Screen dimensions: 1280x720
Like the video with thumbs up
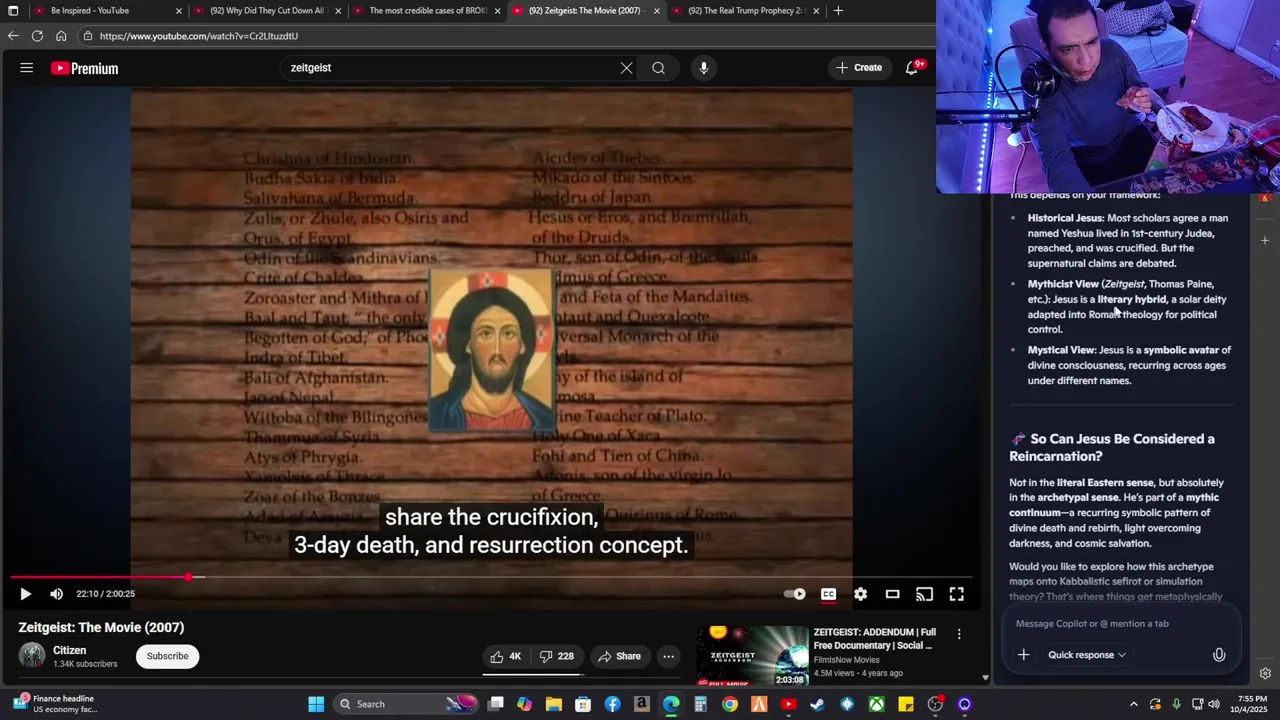(x=506, y=656)
